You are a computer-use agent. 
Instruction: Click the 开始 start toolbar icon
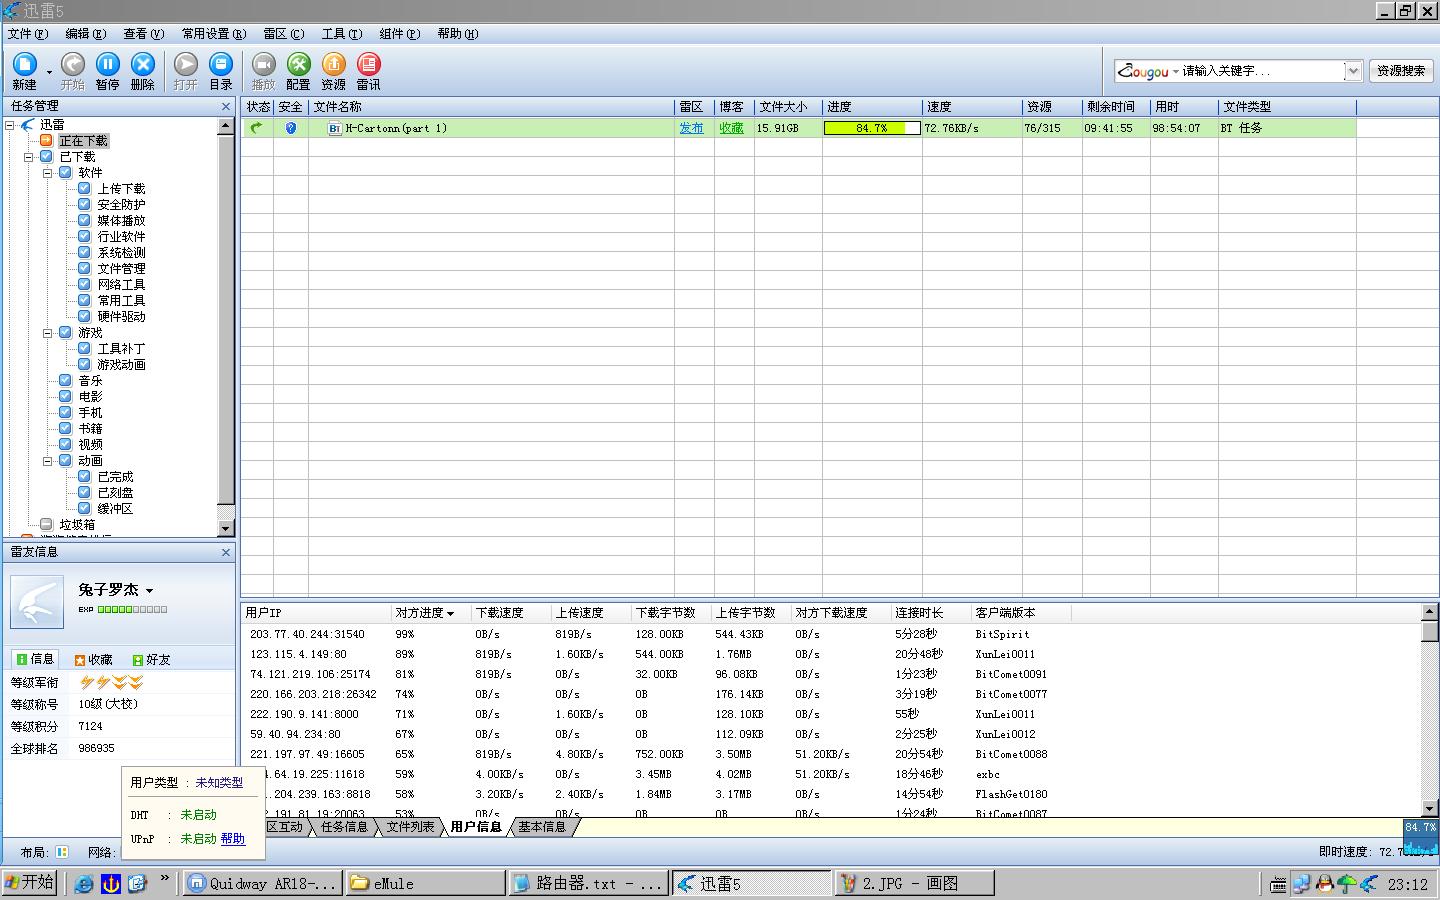[72, 64]
